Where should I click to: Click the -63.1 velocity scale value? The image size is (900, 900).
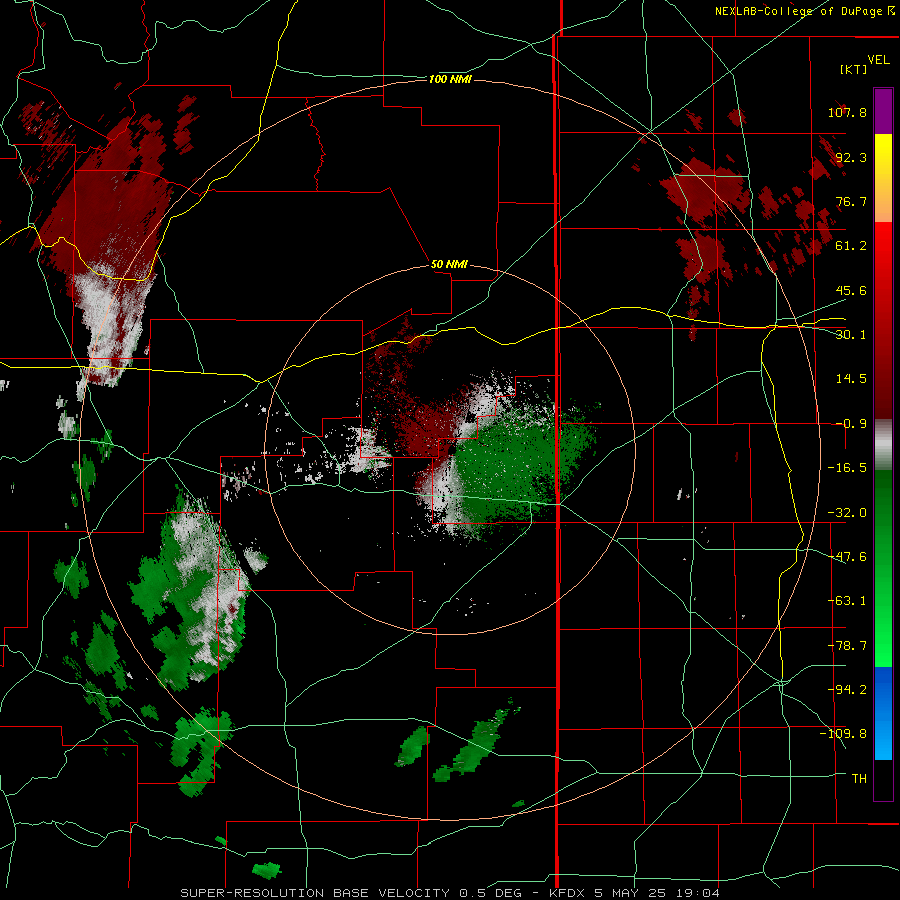[x=847, y=601]
